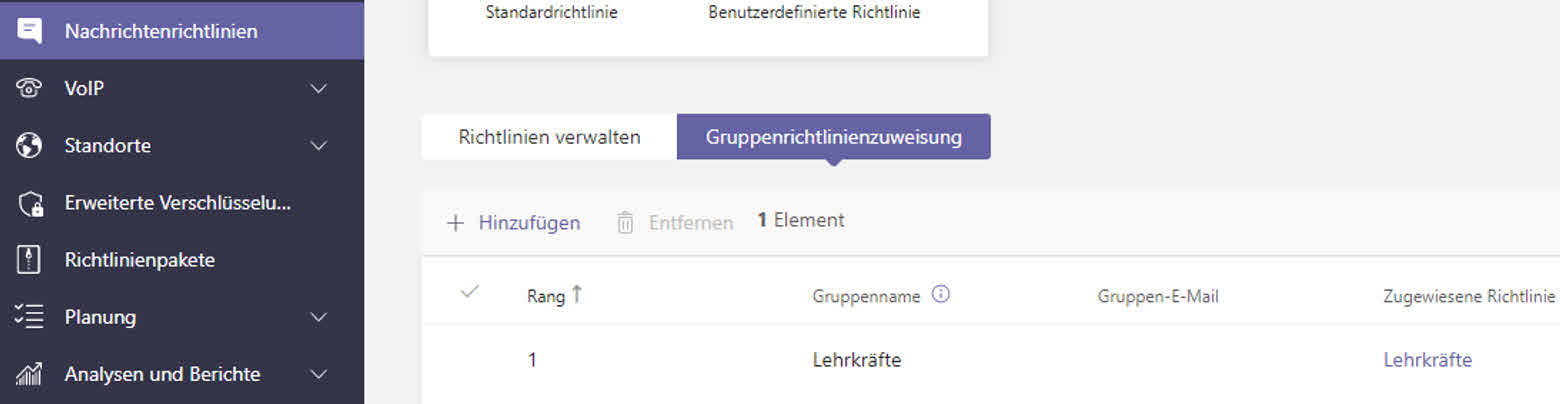Viewport: 1560px width, 404px height.
Task: Click the trash icon for Entfernen
Action: [x=625, y=222]
